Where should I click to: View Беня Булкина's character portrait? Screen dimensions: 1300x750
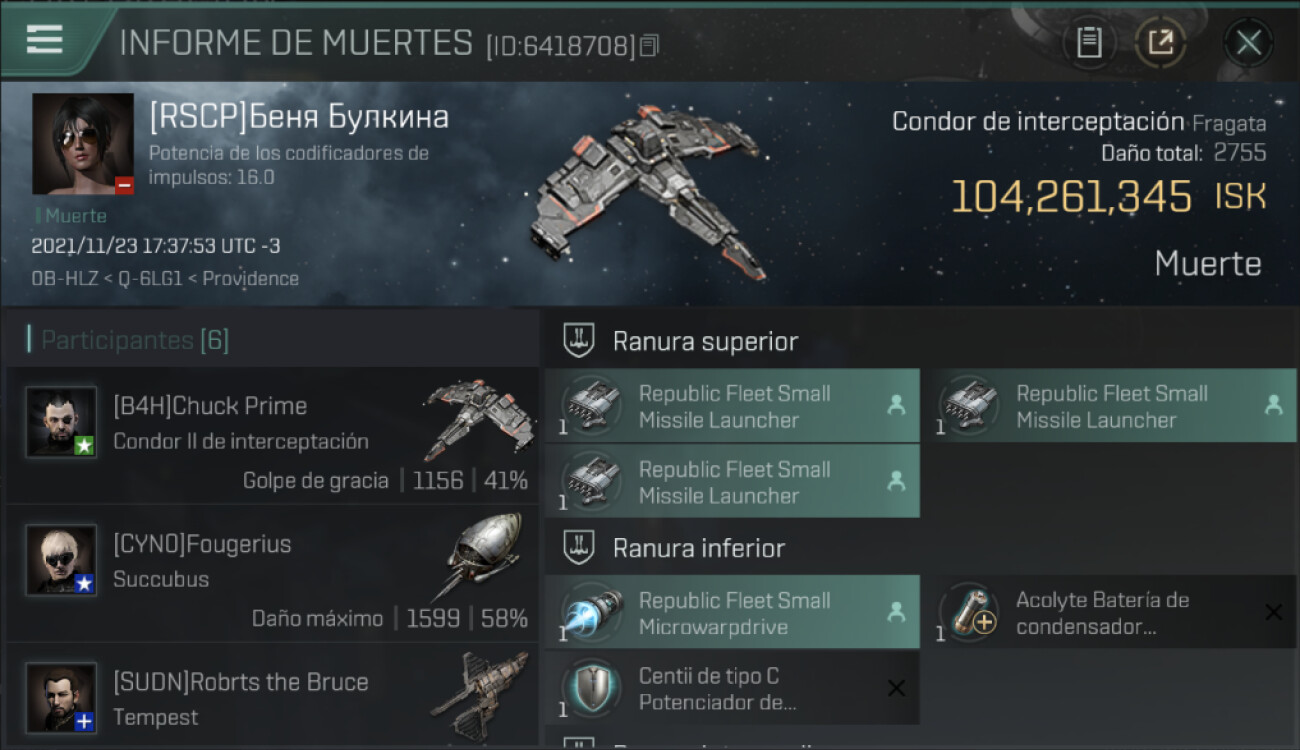83,144
